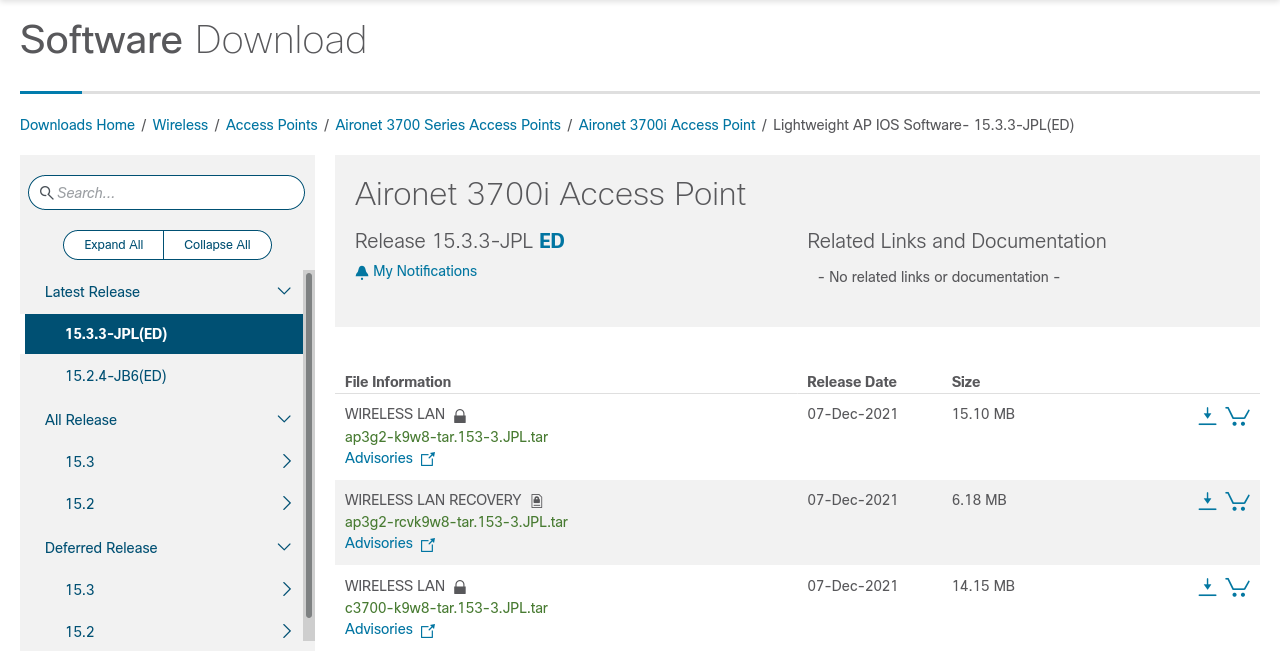This screenshot has width=1280, height=651.
Task: Select the 15.3.3-JPL(ED) release item
Action: pos(116,334)
